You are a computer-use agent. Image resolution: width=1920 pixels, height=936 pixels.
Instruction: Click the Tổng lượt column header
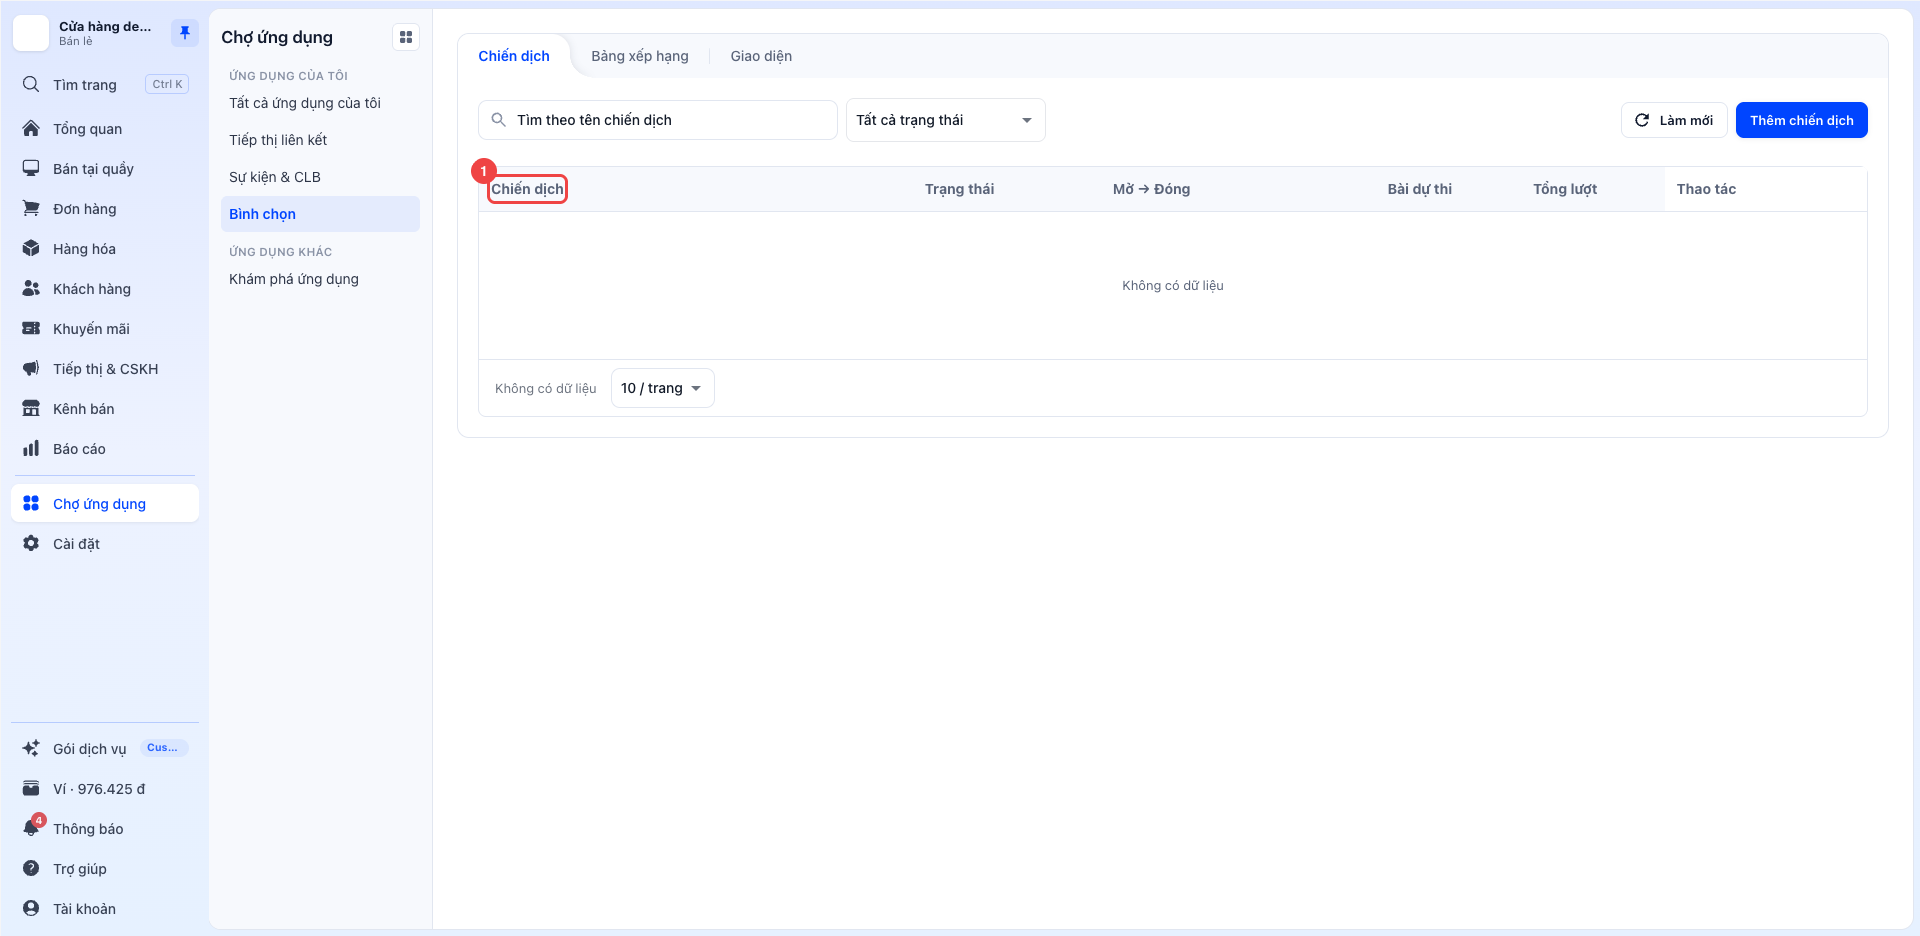click(x=1565, y=189)
